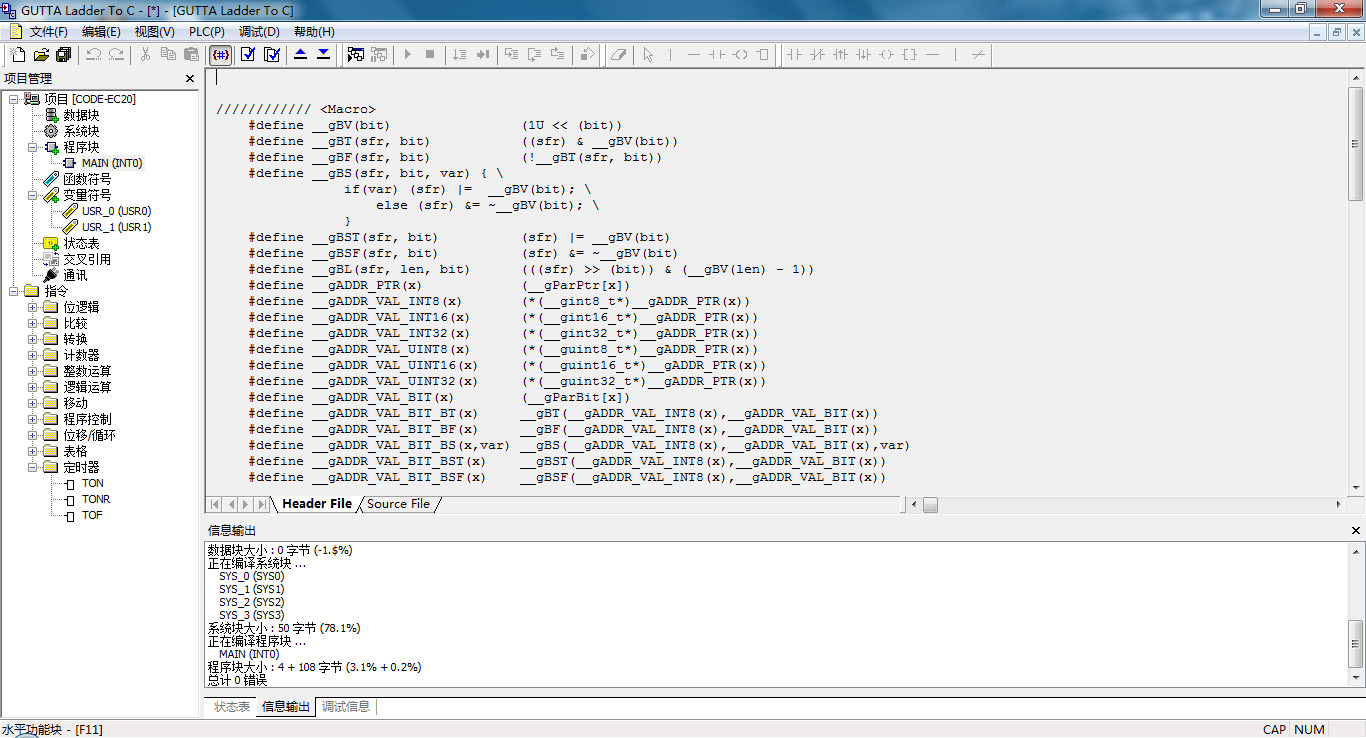Insert a normally closed contact symbol
This screenshot has width=1366, height=738.
tap(817, 54)
